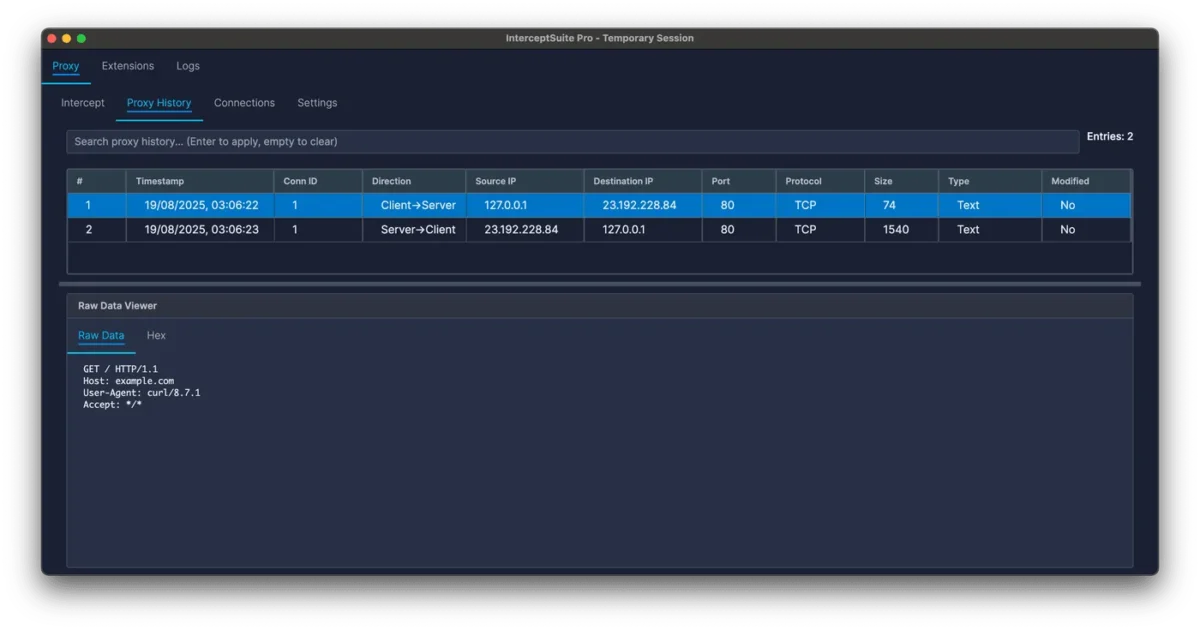Click the User-Agent: curl/8.7.1 line
The image size is (1200, 630).
pyautogui.click(x=141, y=393)
